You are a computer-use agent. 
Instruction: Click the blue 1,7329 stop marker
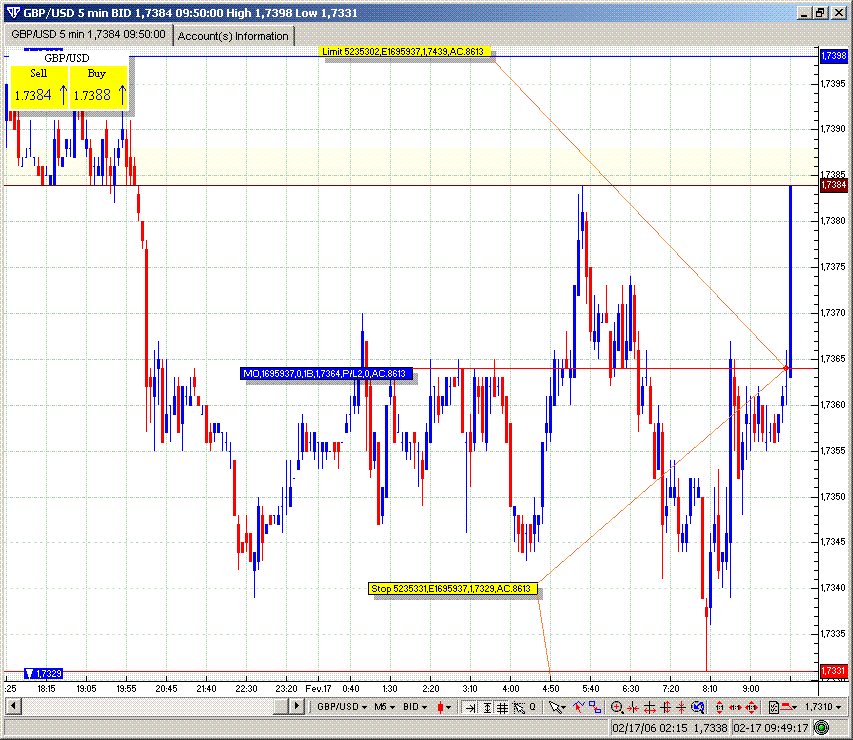(x=44, y=674)
